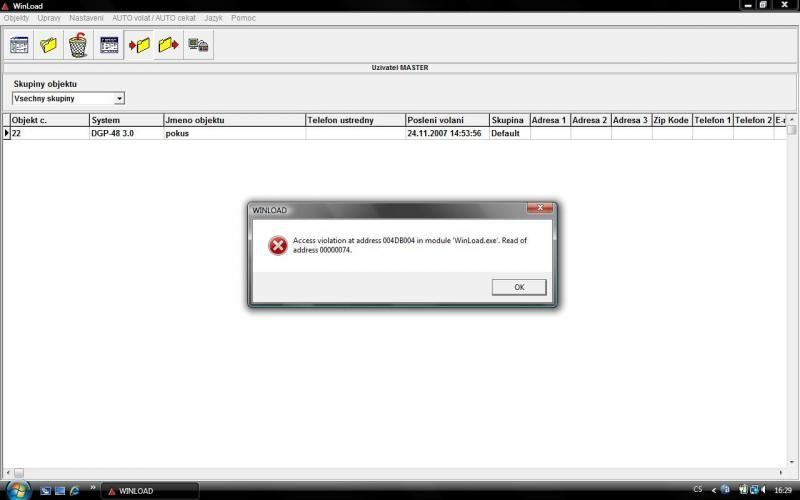The image size is (800, 500).
Task: Click the trash bin delete icon
Action: pyautogui.click(x=78, y=45)
